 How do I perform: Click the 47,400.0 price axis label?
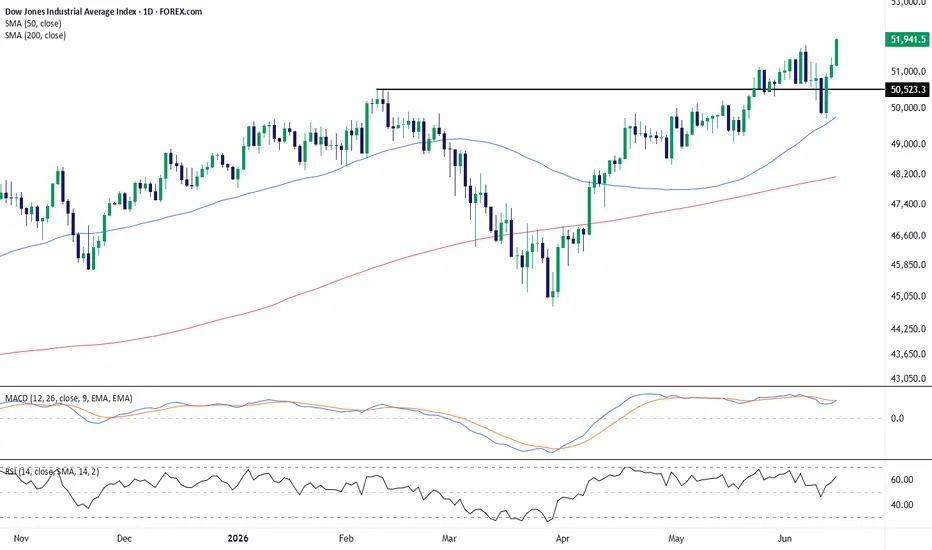(908, 204)
